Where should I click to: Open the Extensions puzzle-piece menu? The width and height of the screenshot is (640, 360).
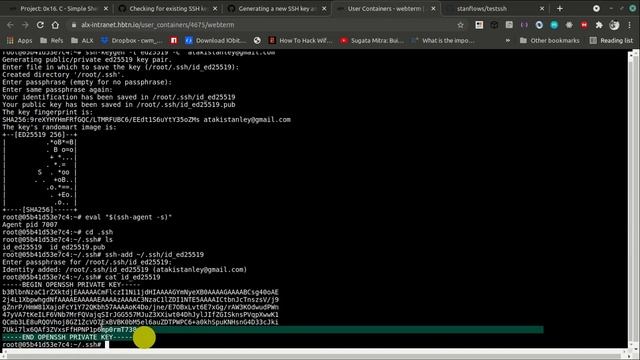[x=599, y=25]
